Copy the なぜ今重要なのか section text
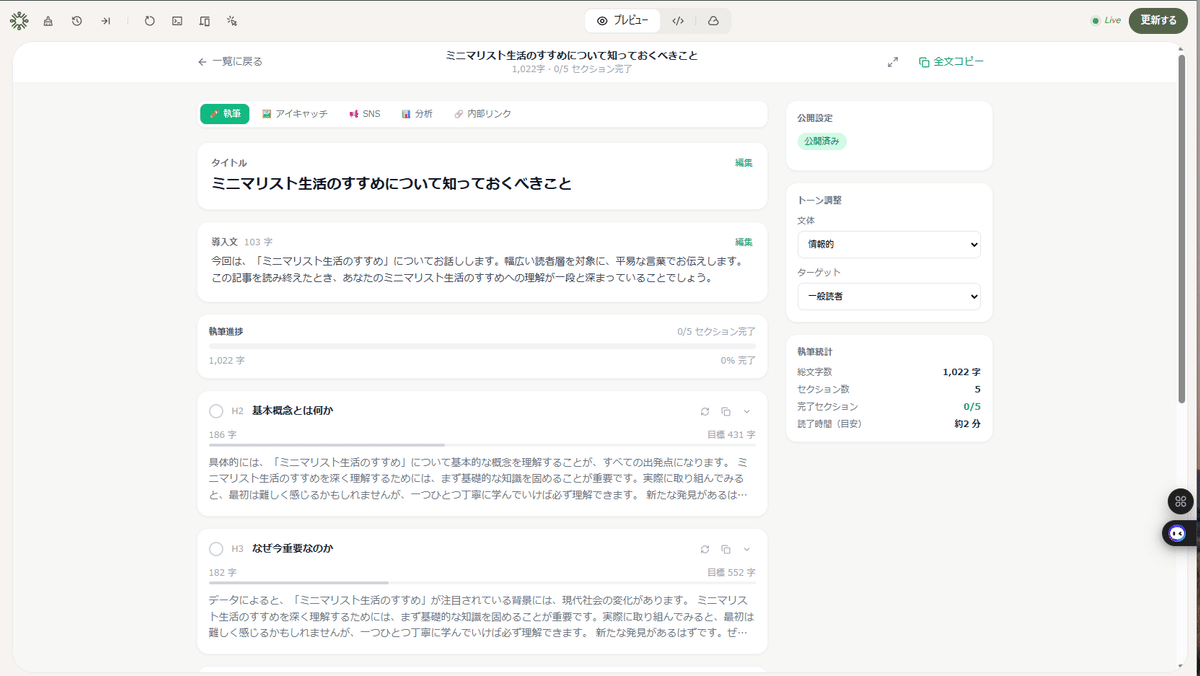 pyautogui.click(x=725, y=549)
